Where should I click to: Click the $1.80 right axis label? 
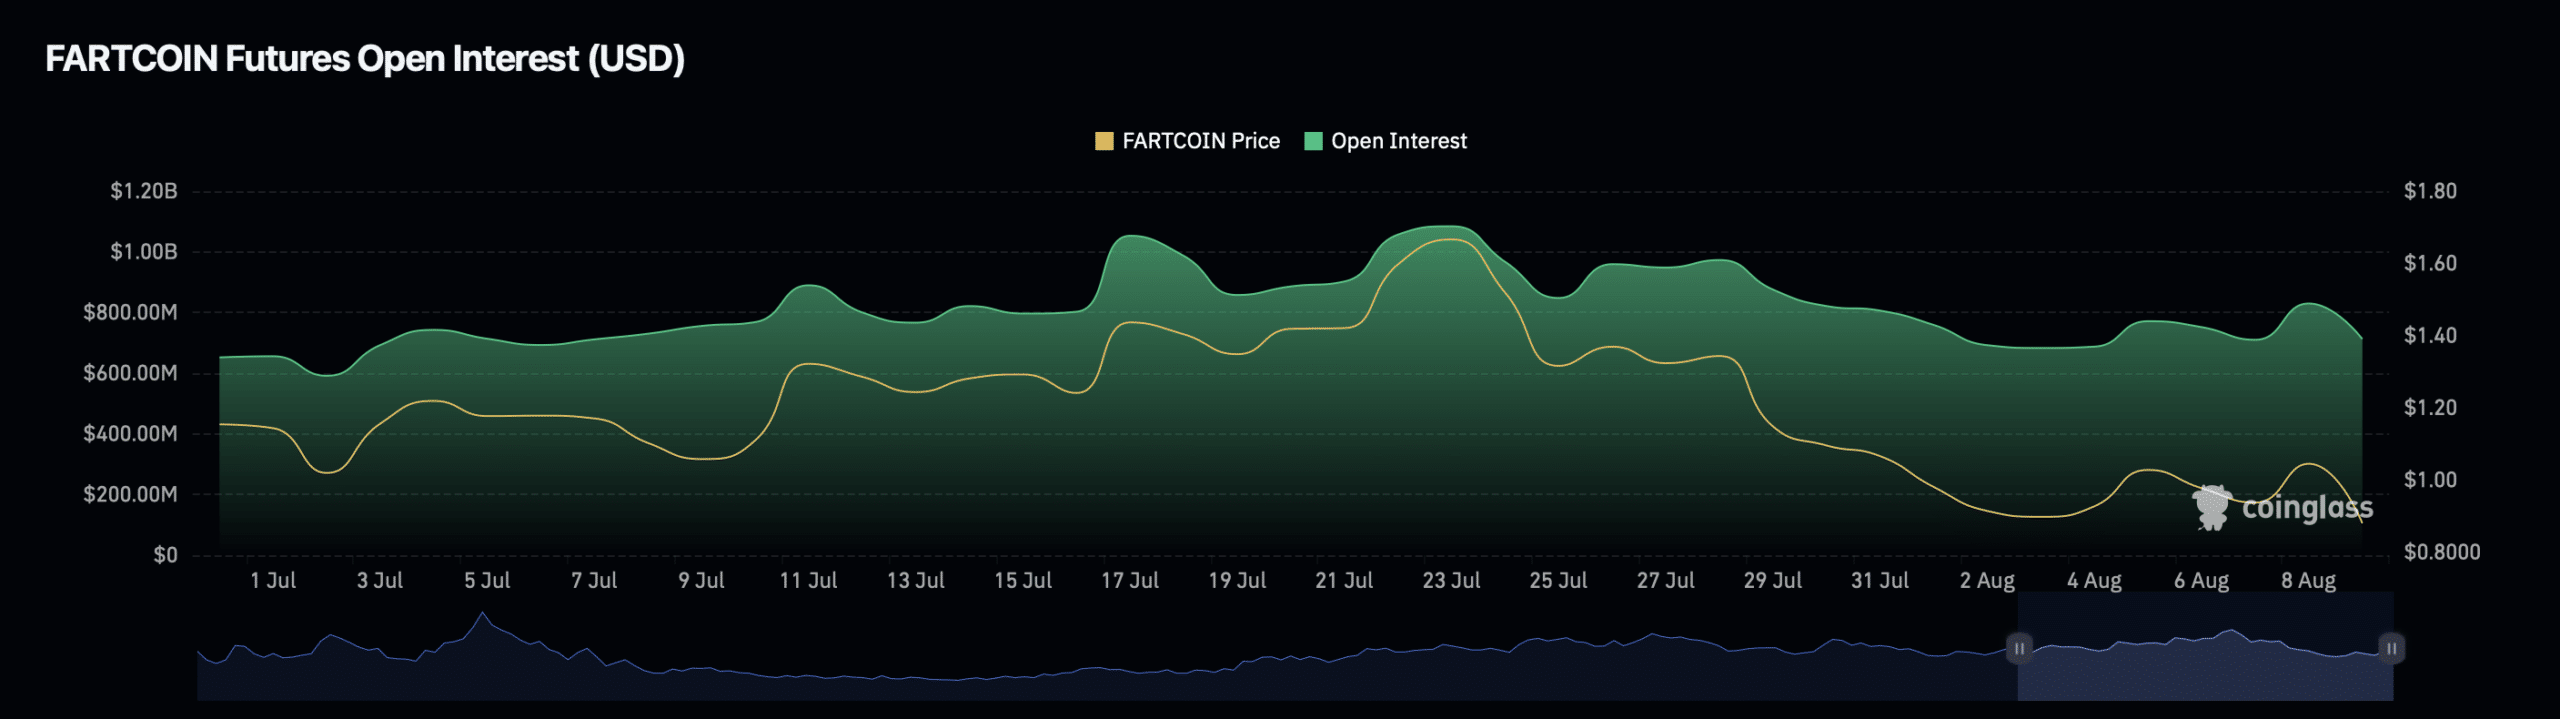[x=2430, y=191]
